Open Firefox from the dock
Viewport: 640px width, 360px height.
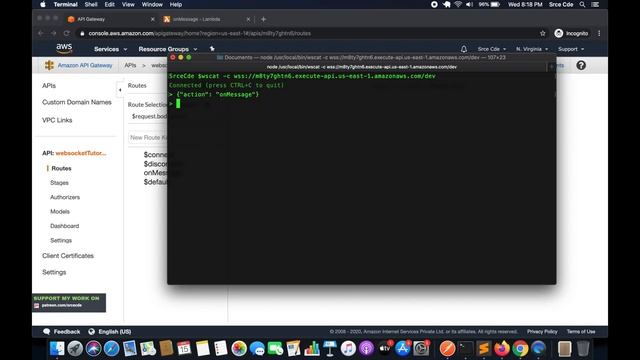click(502, 349)
